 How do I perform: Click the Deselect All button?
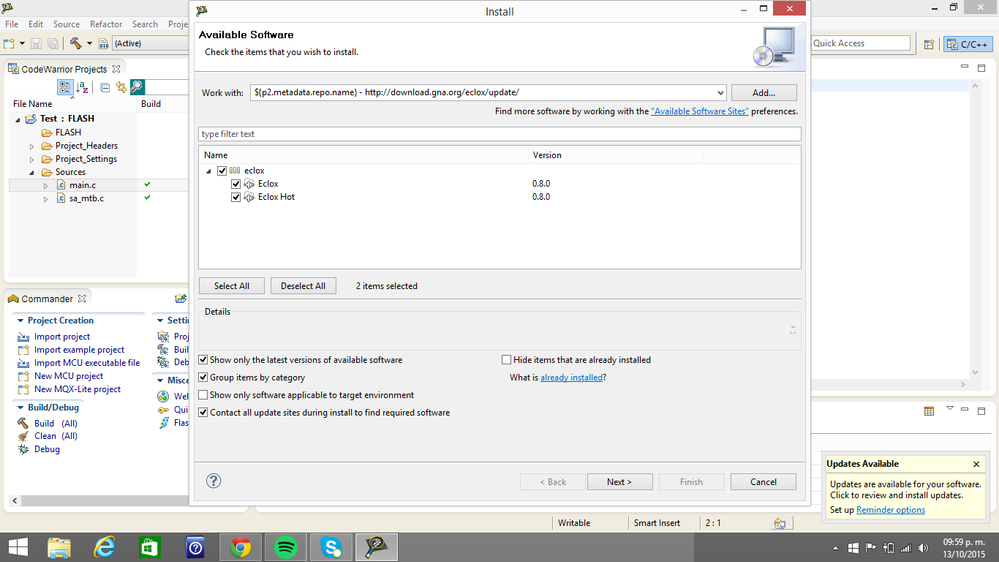(x=303, y=286)
